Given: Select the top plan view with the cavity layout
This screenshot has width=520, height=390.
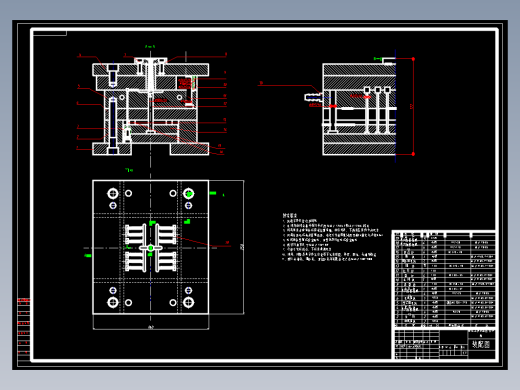Looking at the screenshot, I should click(x=151, y=247).
